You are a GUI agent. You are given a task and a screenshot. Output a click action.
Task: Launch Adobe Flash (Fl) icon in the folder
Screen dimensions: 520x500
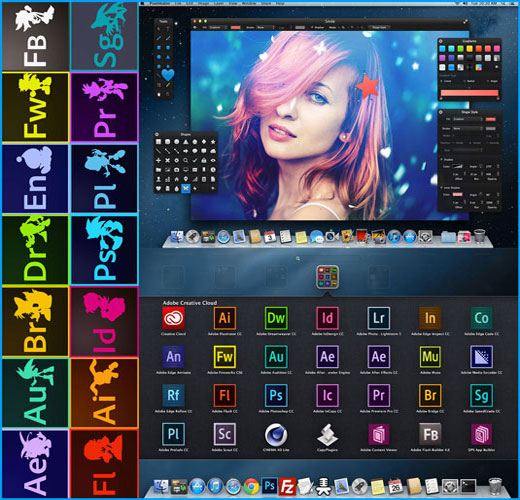(x=224, y=395)
